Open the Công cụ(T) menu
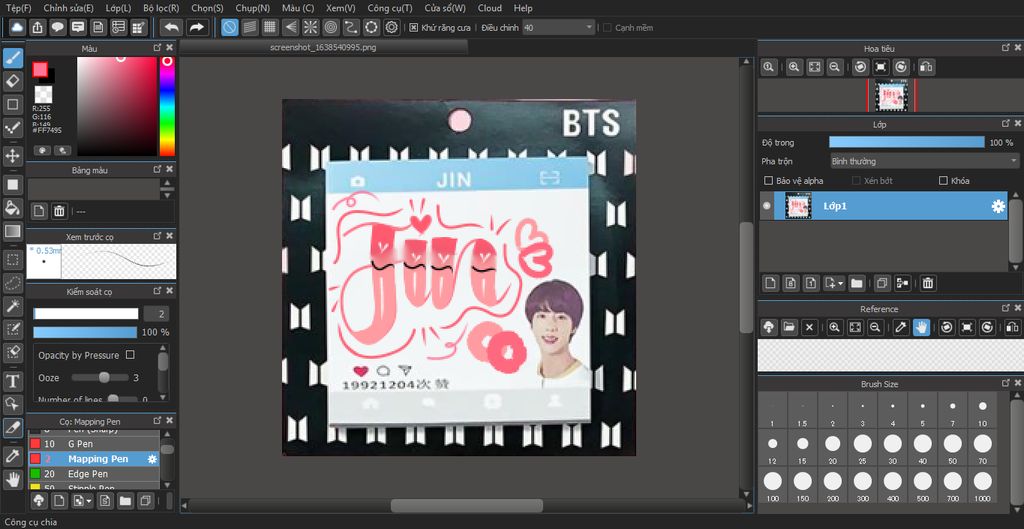1024x529 pixels. tap(390, 8)
